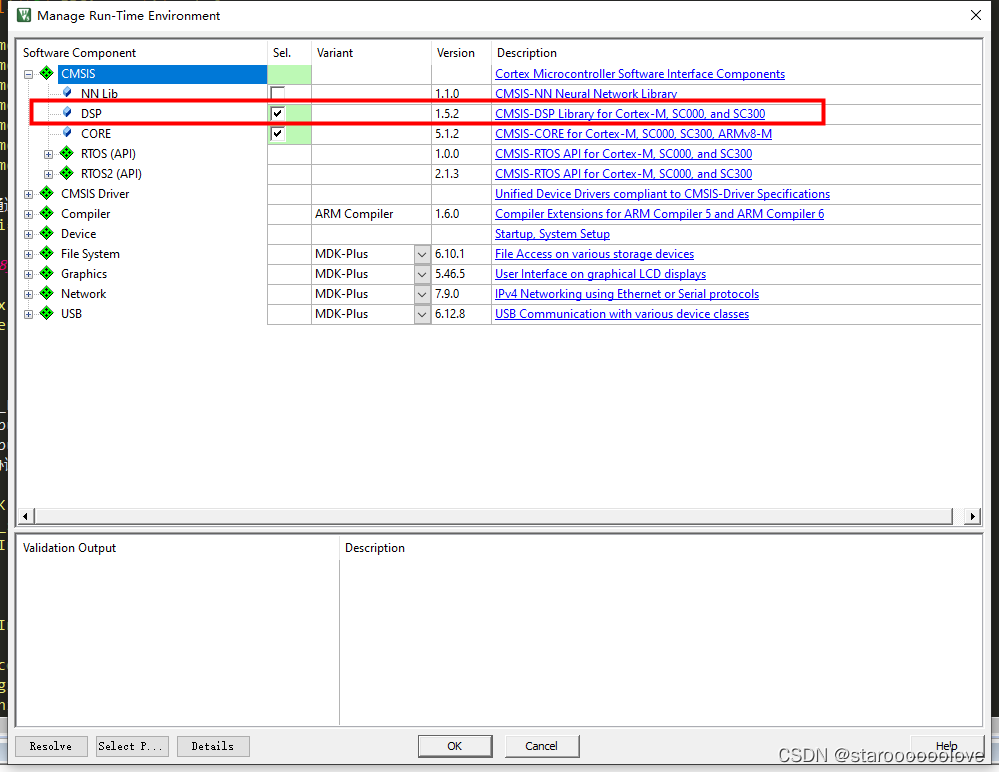999x772 pixels.
Task: Click the Resolve button
Action: click(50, 746)
